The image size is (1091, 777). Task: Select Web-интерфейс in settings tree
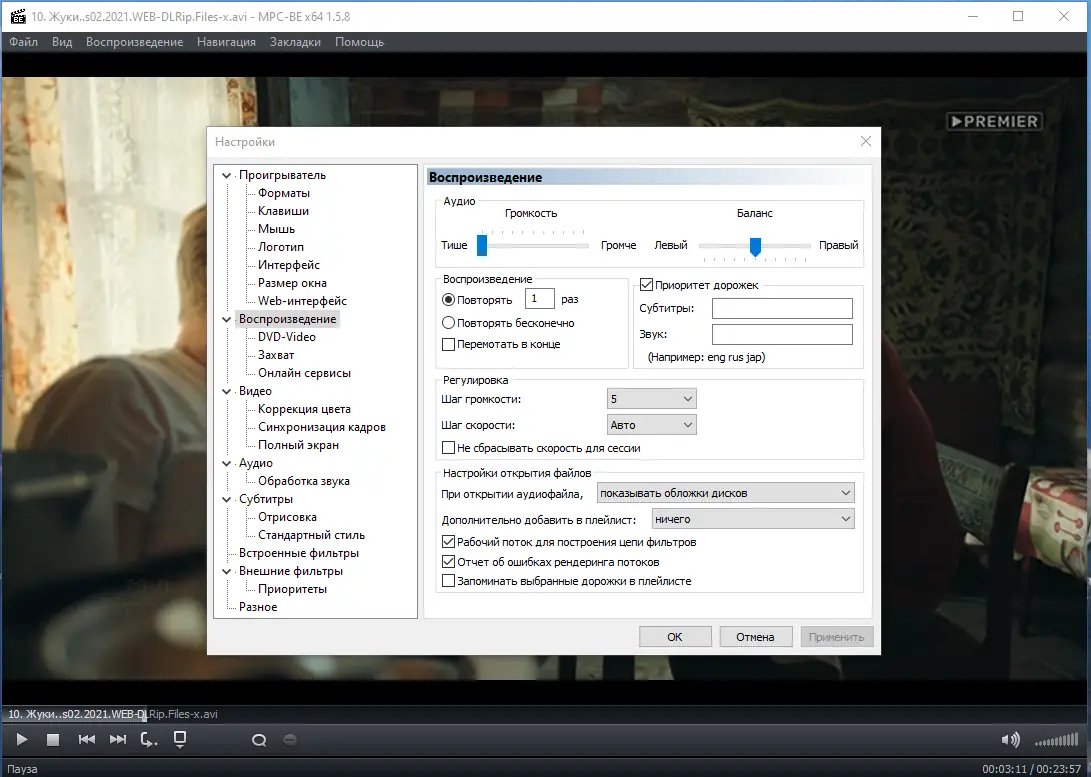click(302, 301)
